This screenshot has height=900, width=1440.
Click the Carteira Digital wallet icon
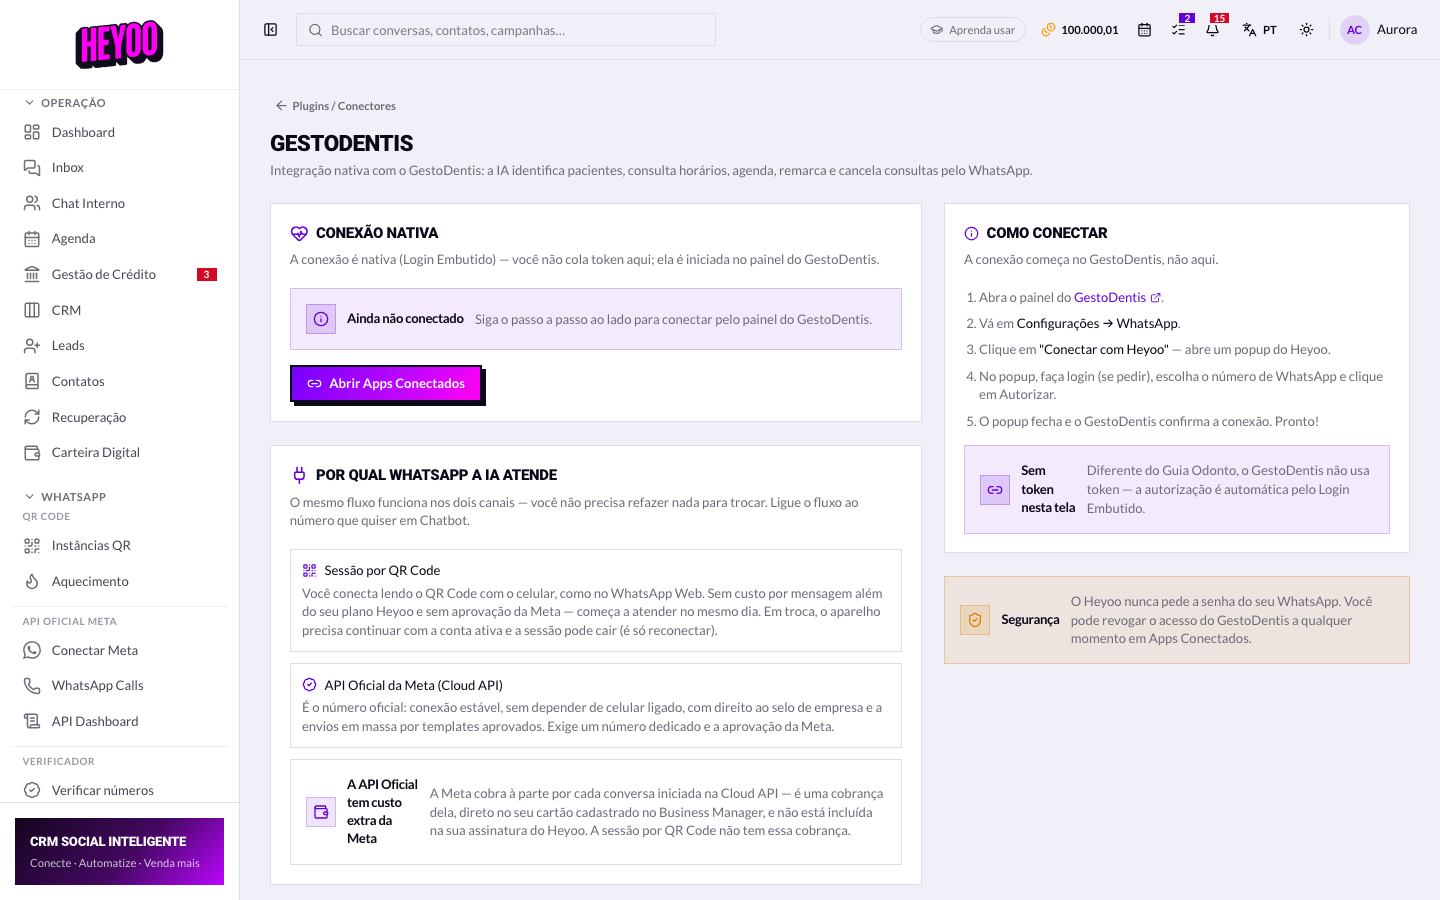(32, 452)
